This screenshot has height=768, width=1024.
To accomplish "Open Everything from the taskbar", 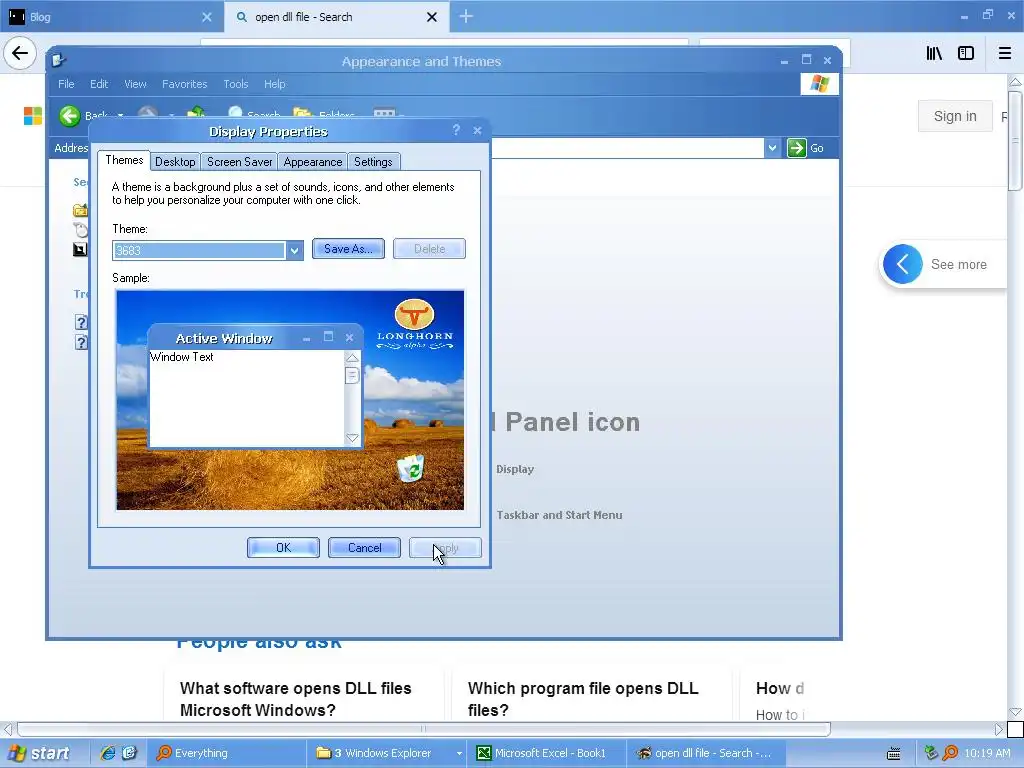I will coord(225,753).
